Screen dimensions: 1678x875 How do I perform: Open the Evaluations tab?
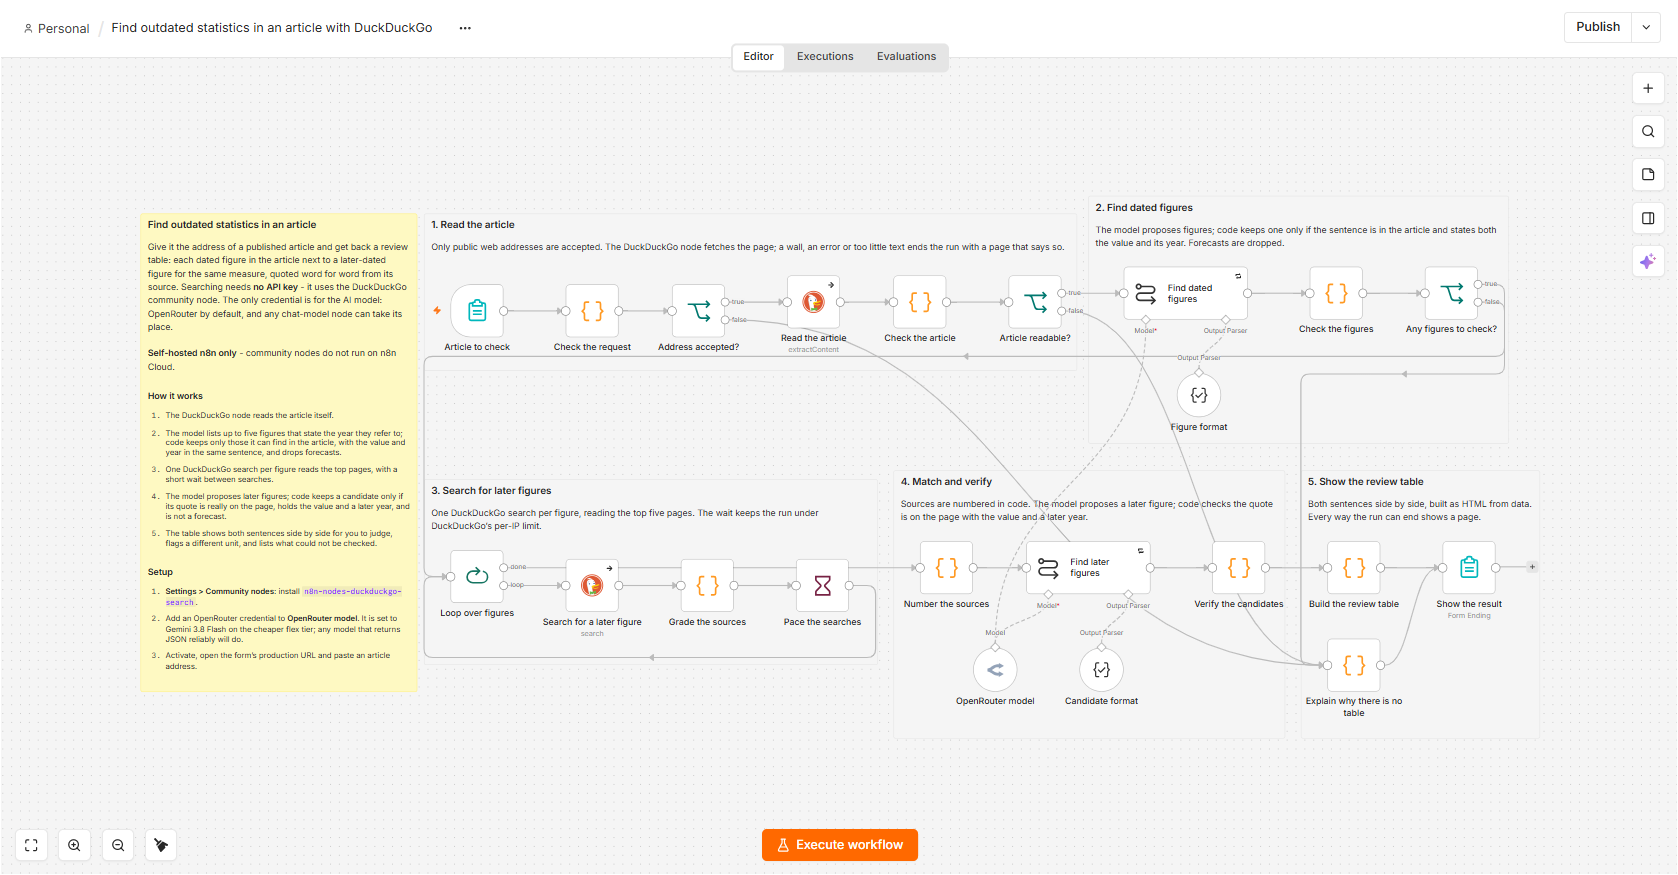[906, 57]
